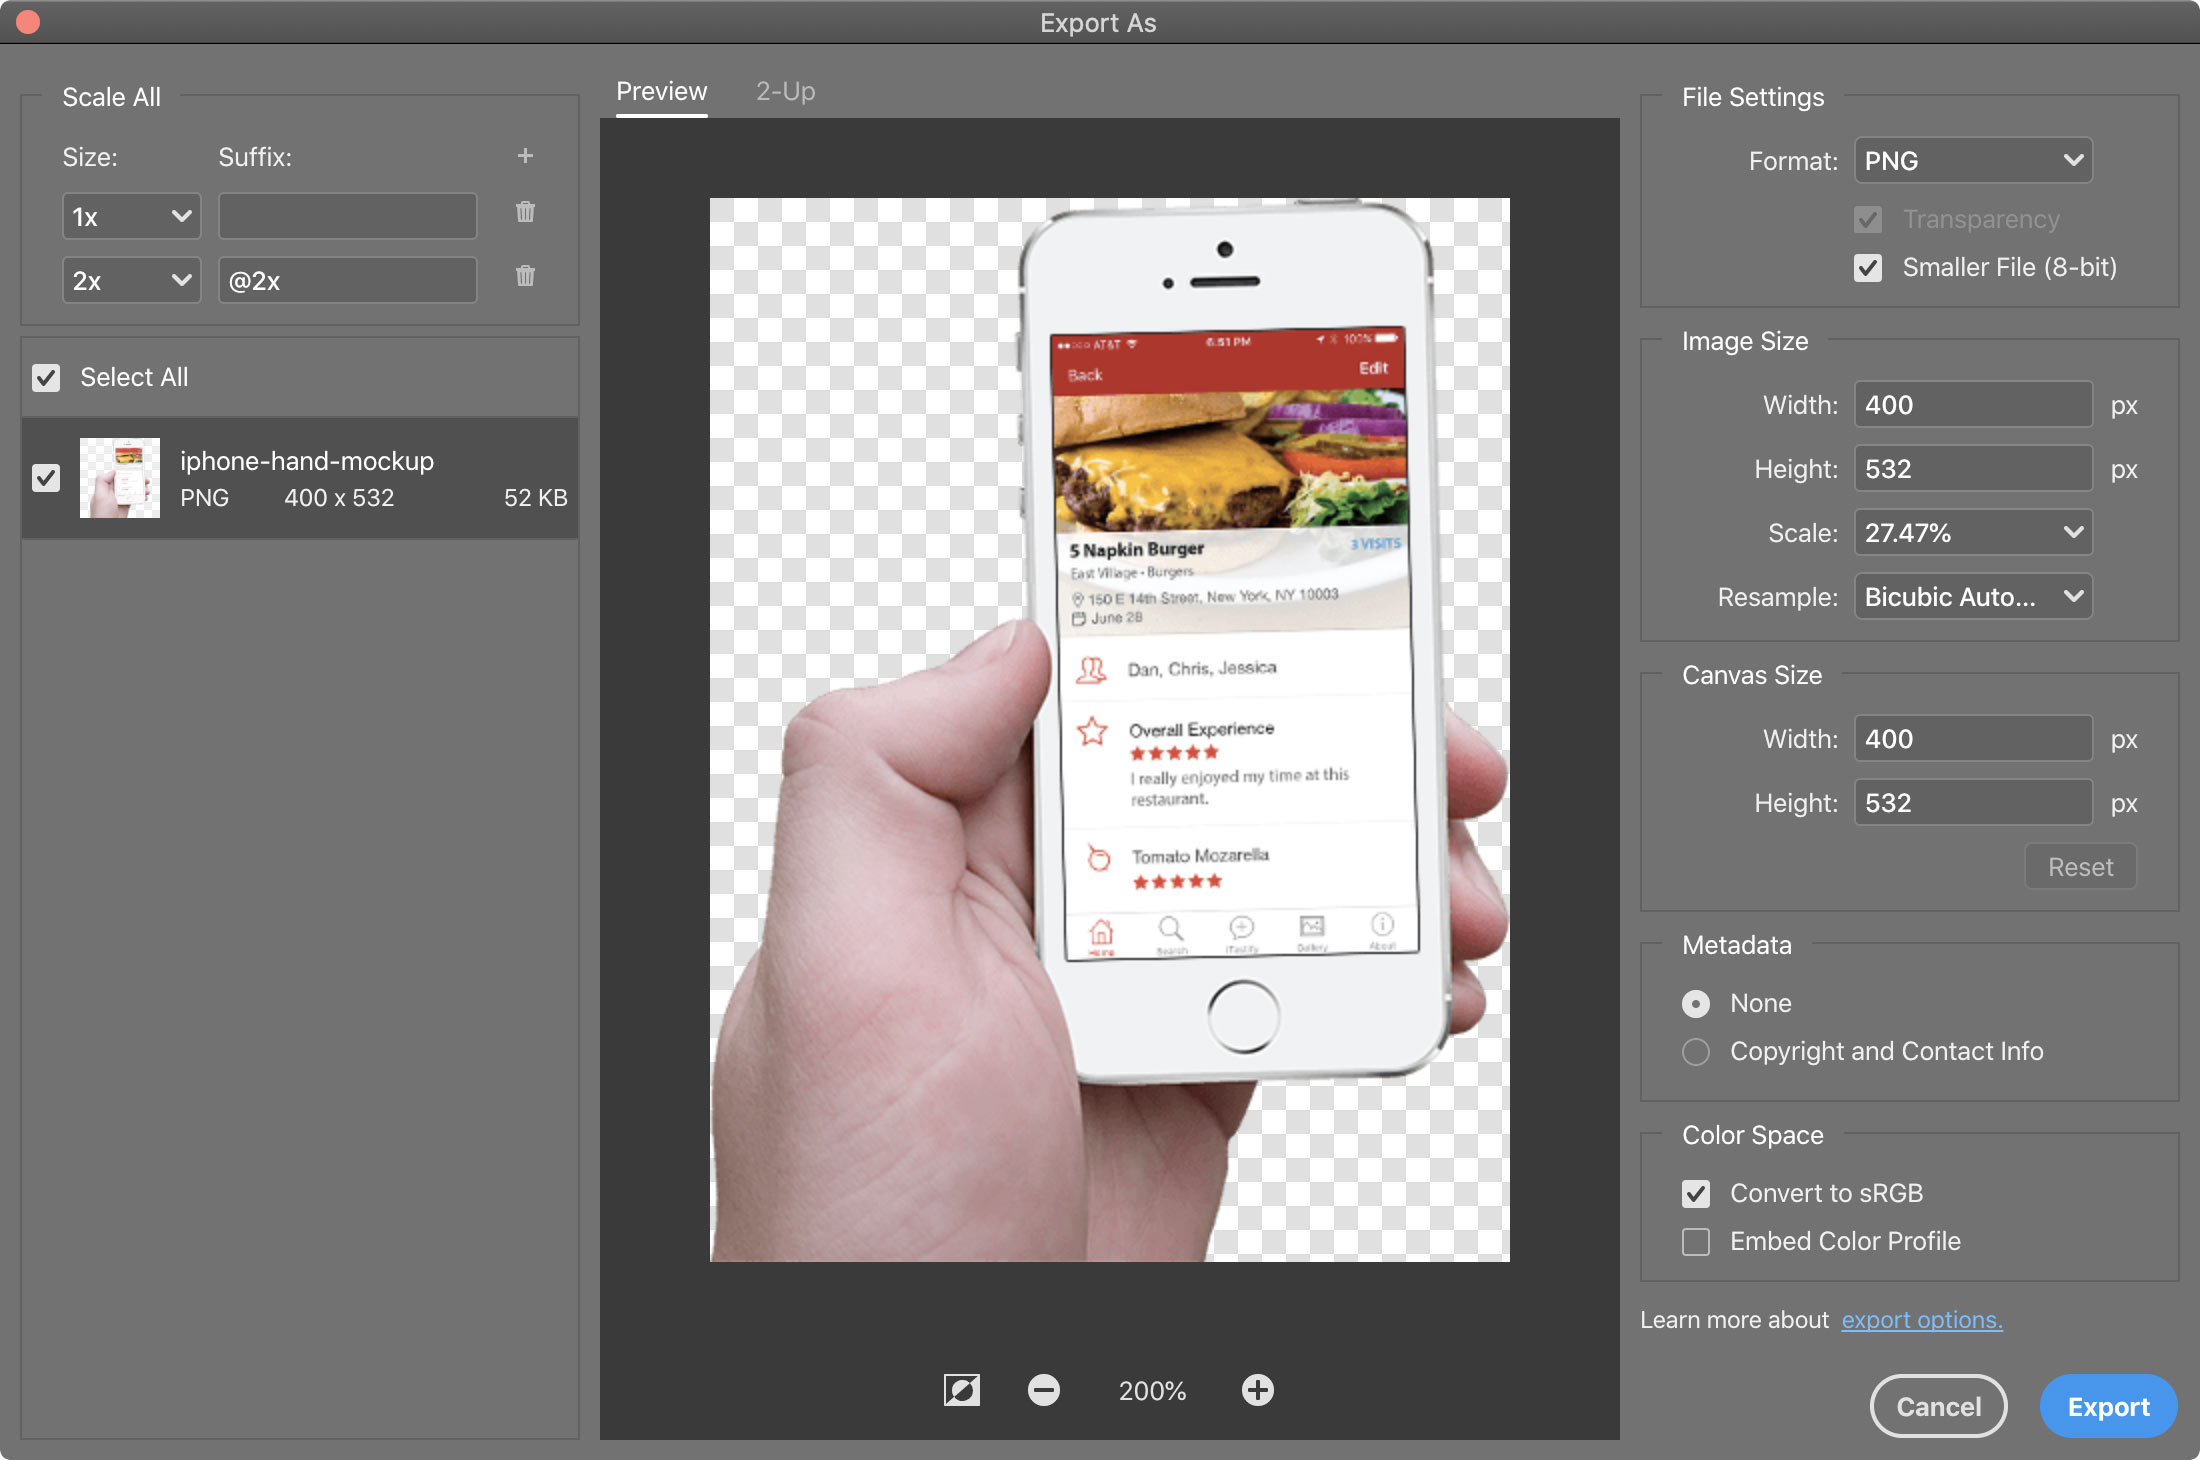The height and width of the screenshot is (1460, 2200).
Task: Select Copyright and Contact Info metadata
Action: point(1696,1051)
